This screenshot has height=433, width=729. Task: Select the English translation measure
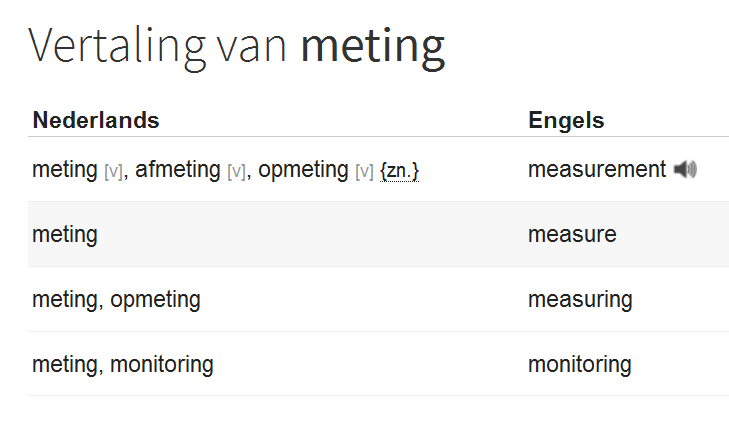572,235
